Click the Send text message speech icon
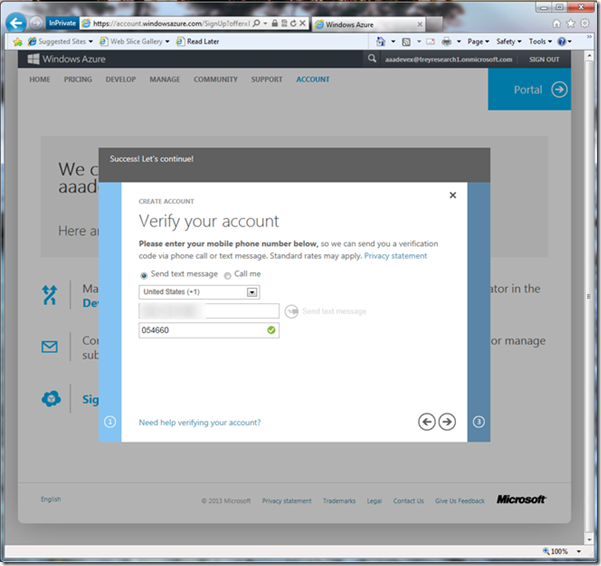Viewport: 601px width, 566px height. (x=291, y=312)
